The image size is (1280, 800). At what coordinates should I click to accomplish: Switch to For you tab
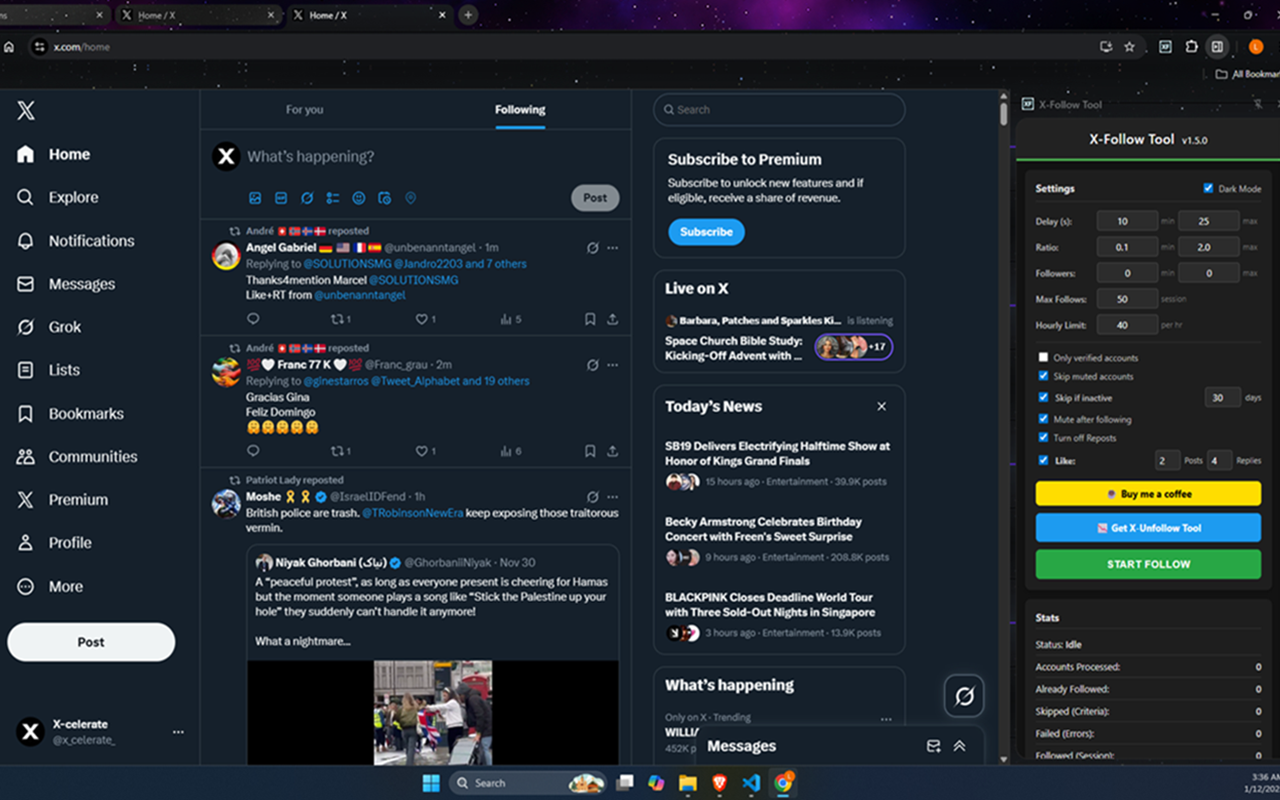point(304,110)
